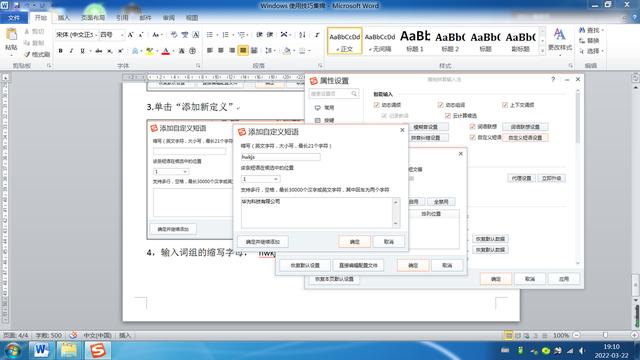Apply strikethrough formatting
Screen dimensions: 640x360
(98, 51)
